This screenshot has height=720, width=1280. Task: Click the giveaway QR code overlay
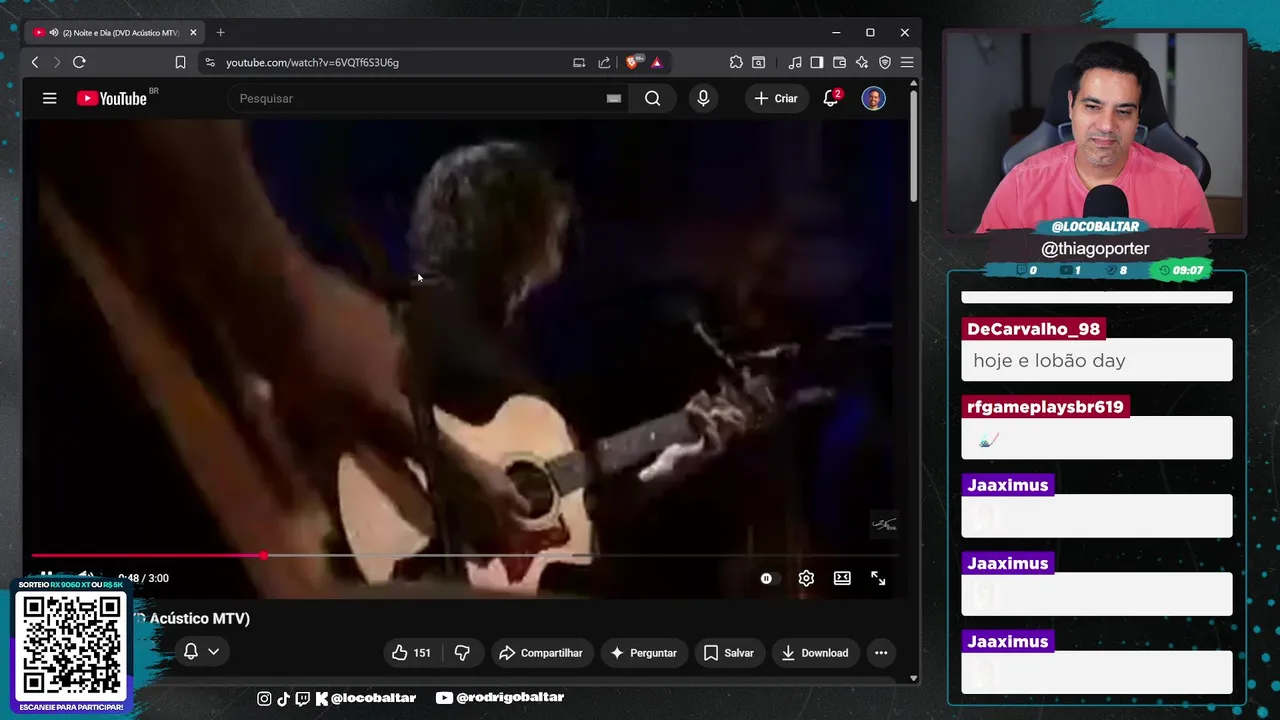[x=71, y=646]
